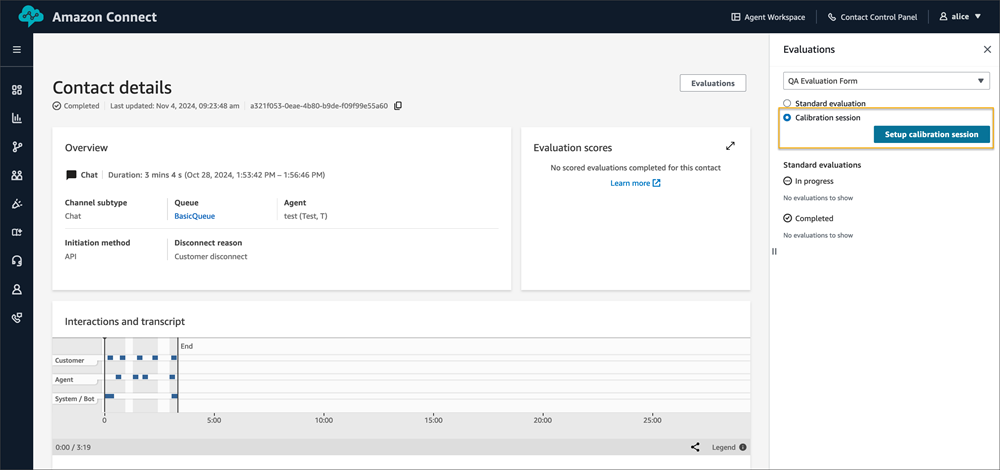Screen dimensions: 1000x470
Task: Click the Evaluations button
Action: pyautogui.click(x=712, y=84)
